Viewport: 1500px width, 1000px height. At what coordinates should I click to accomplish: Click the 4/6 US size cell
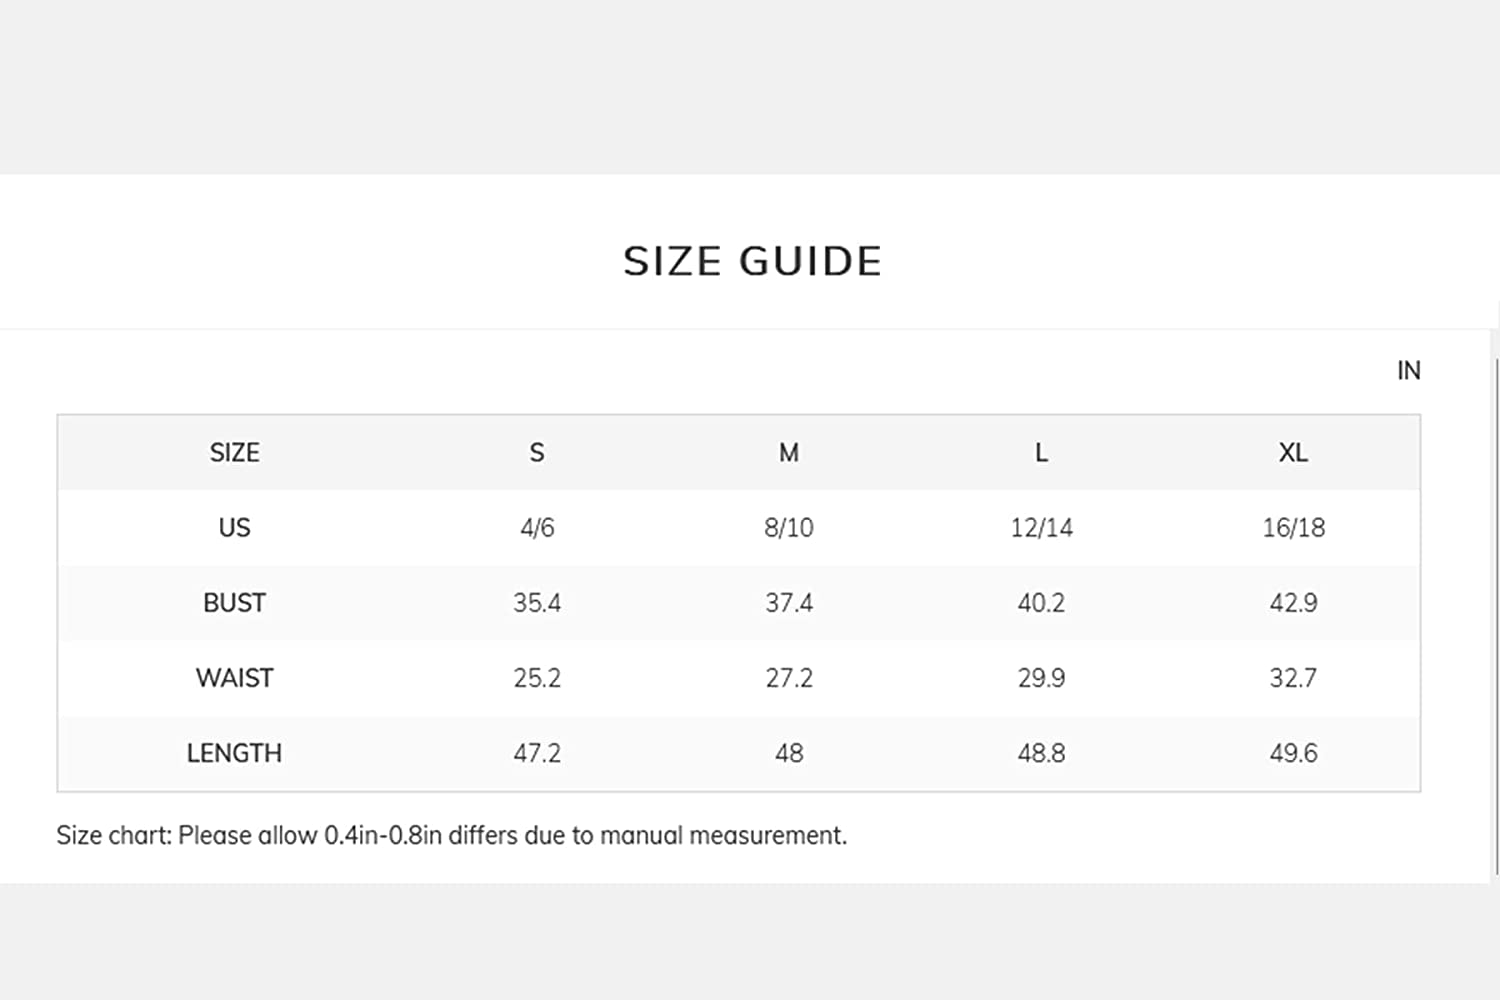[537, 528]
